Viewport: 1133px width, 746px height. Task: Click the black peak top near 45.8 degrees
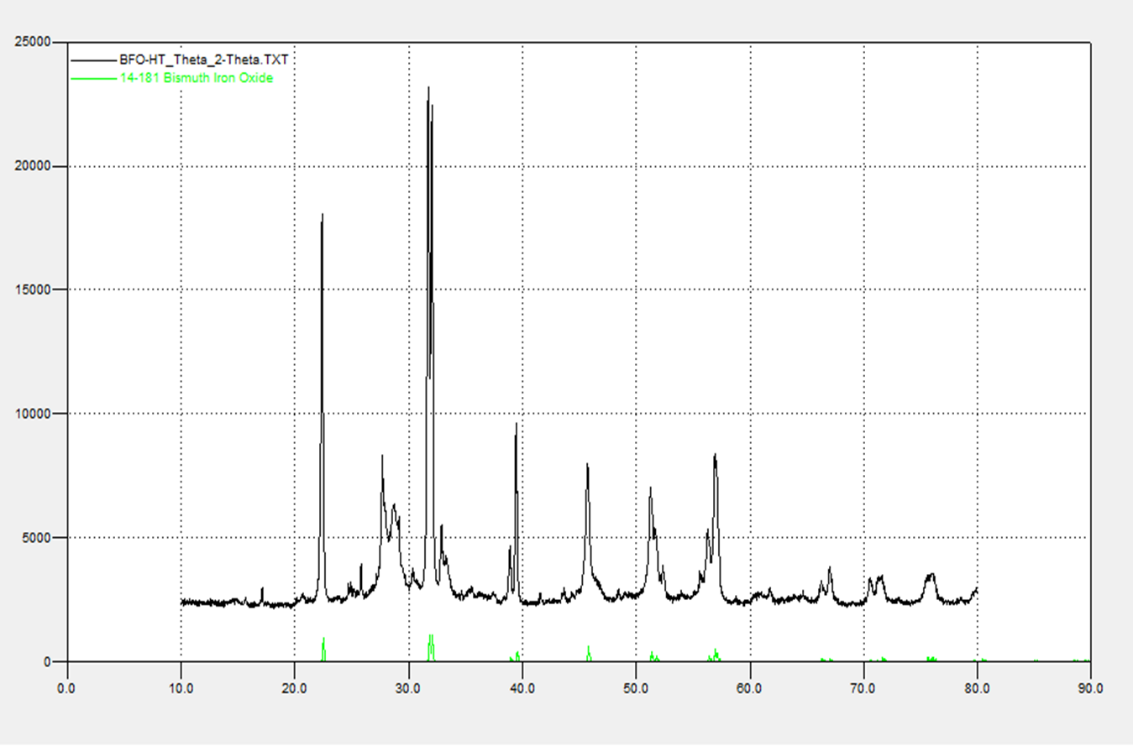click(587, 465)
